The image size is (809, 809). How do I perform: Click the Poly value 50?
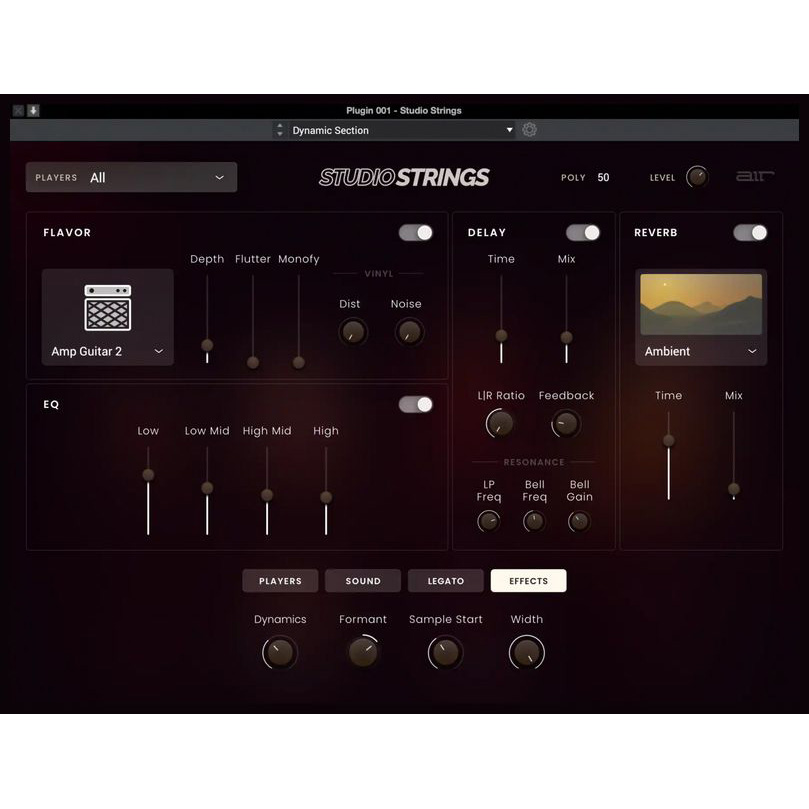click(x=603, y=177)
